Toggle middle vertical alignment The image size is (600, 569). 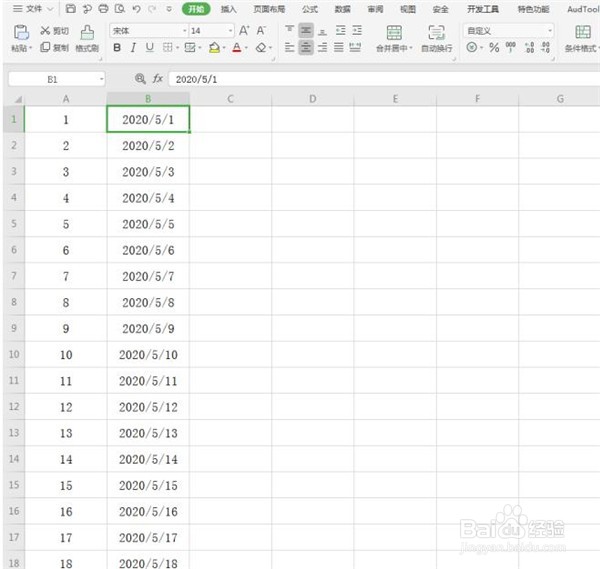(306, 30)
